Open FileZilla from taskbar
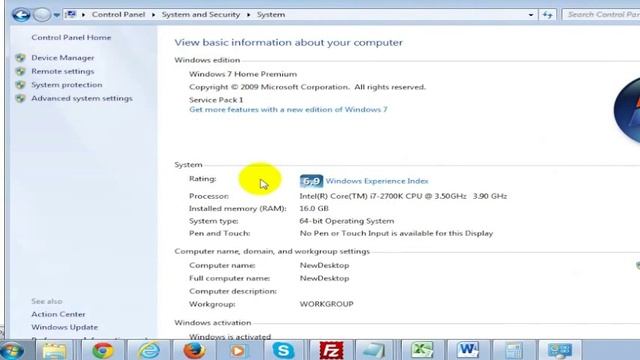 point(331,351)
